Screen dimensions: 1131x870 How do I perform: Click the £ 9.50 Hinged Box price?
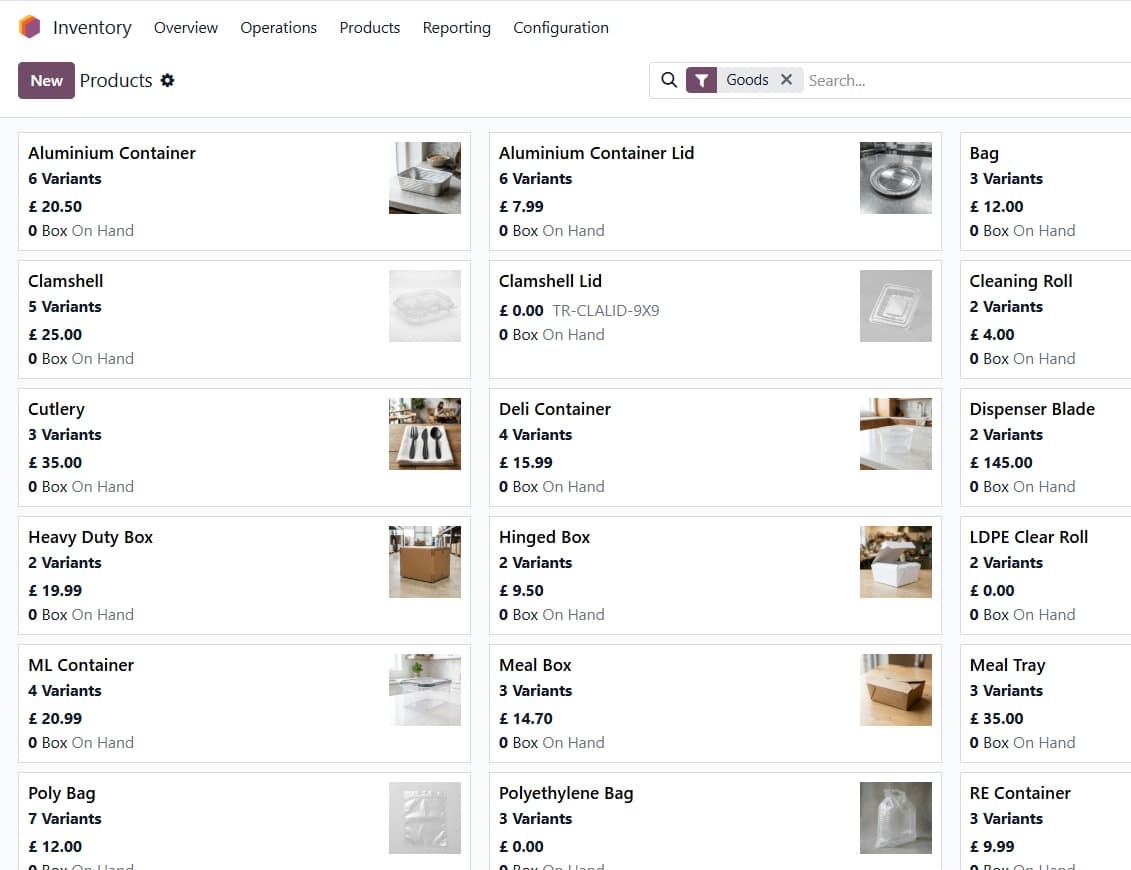click(x=521, y=590)
